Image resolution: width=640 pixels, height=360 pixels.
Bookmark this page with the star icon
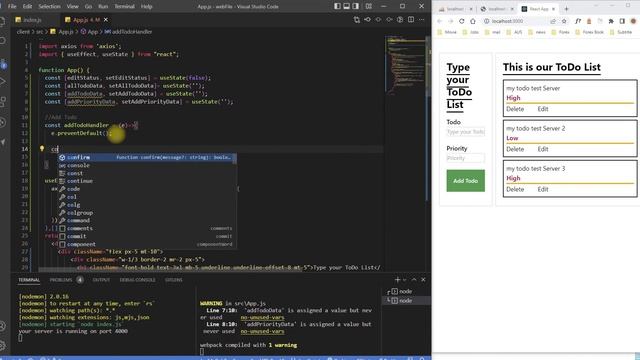pos(564,21)
